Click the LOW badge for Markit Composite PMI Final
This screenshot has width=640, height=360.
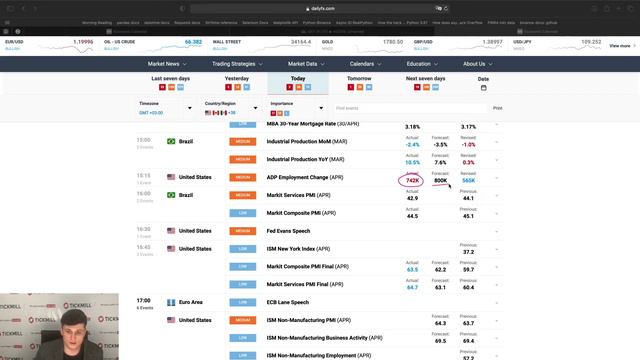click(243, 267)
